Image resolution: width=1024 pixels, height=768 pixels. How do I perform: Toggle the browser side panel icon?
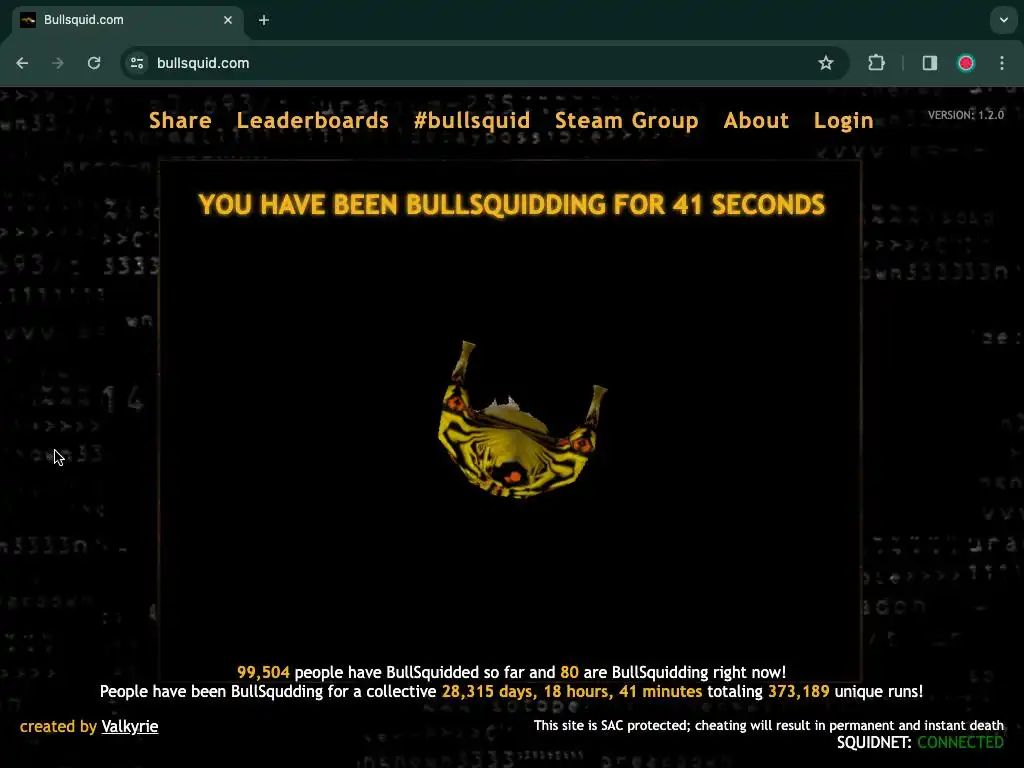(929, 63)
